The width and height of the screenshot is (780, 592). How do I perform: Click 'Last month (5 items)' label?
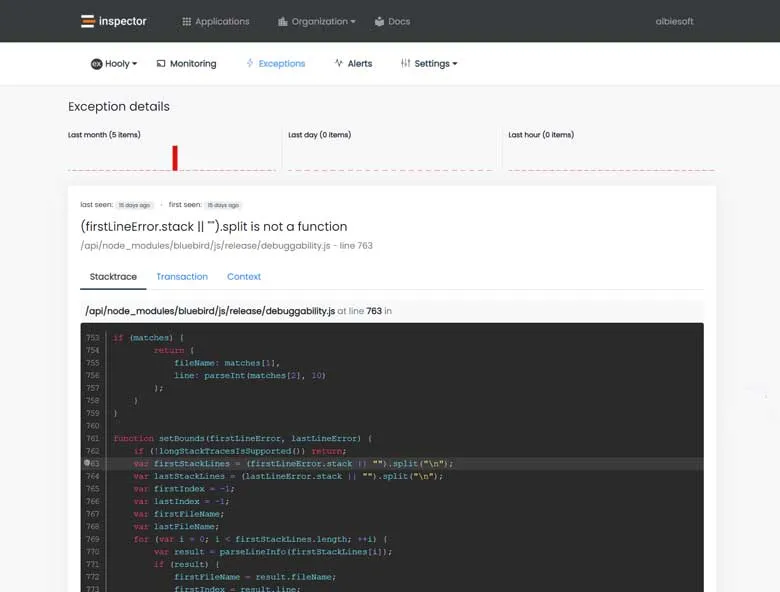coord(104,135)
